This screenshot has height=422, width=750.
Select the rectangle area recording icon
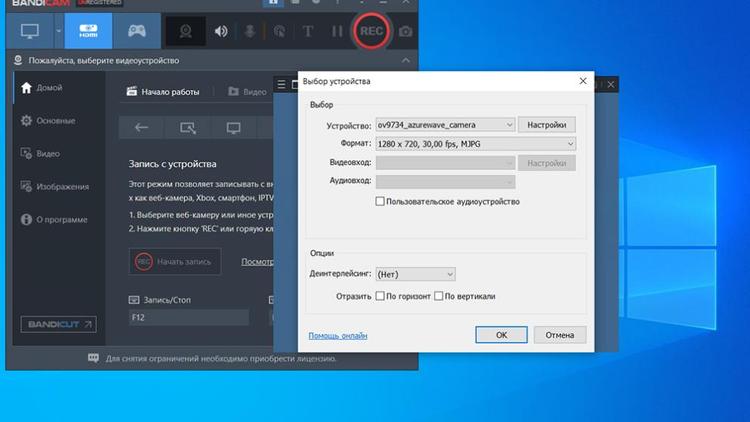[x=188, y=128]
